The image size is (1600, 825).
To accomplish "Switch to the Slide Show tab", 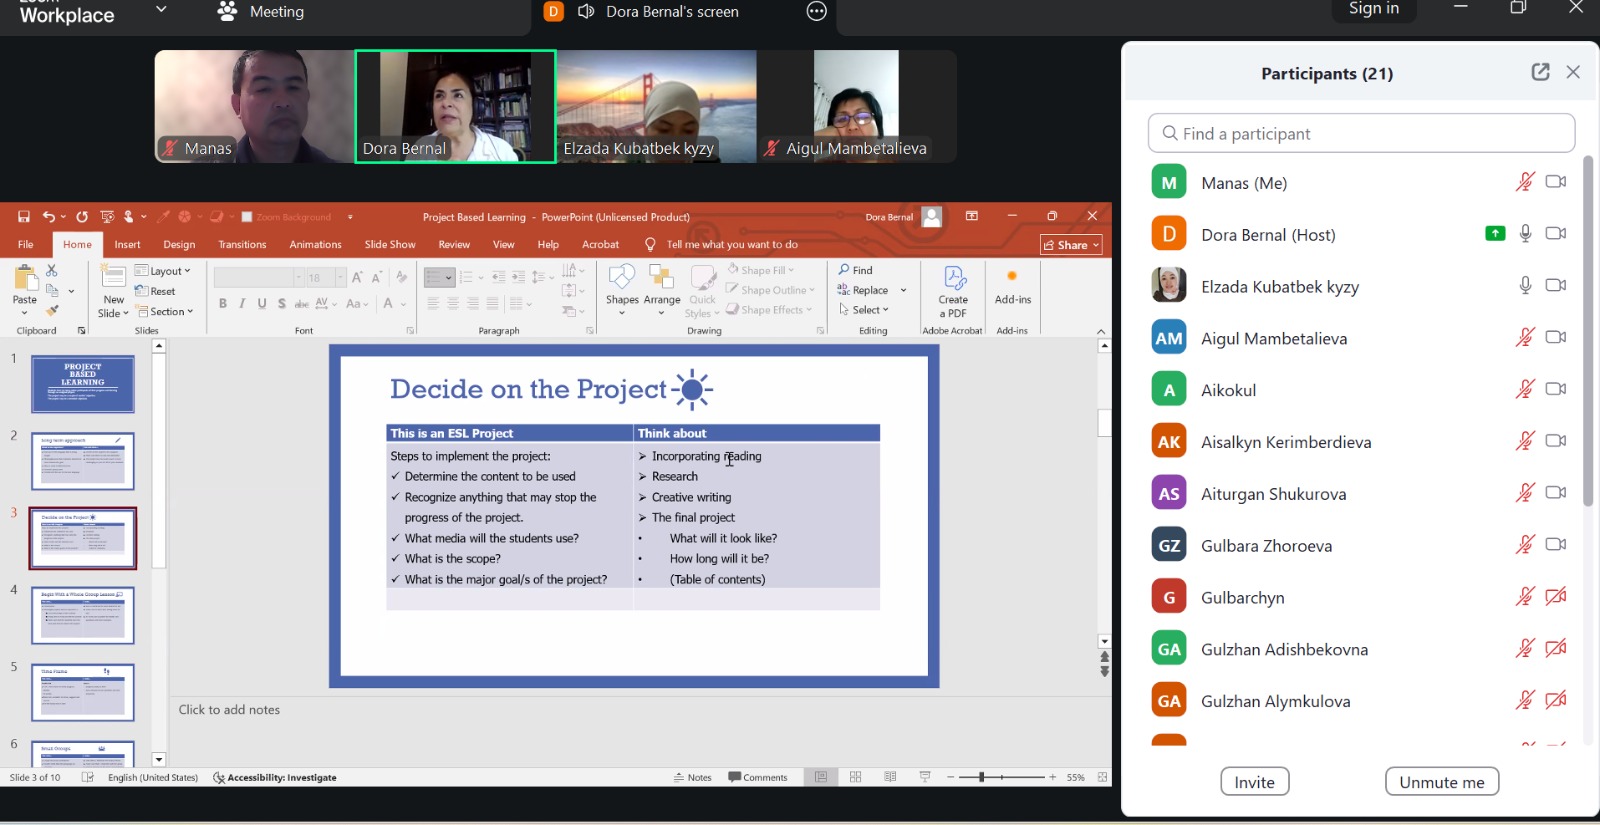I will [390, 245].
